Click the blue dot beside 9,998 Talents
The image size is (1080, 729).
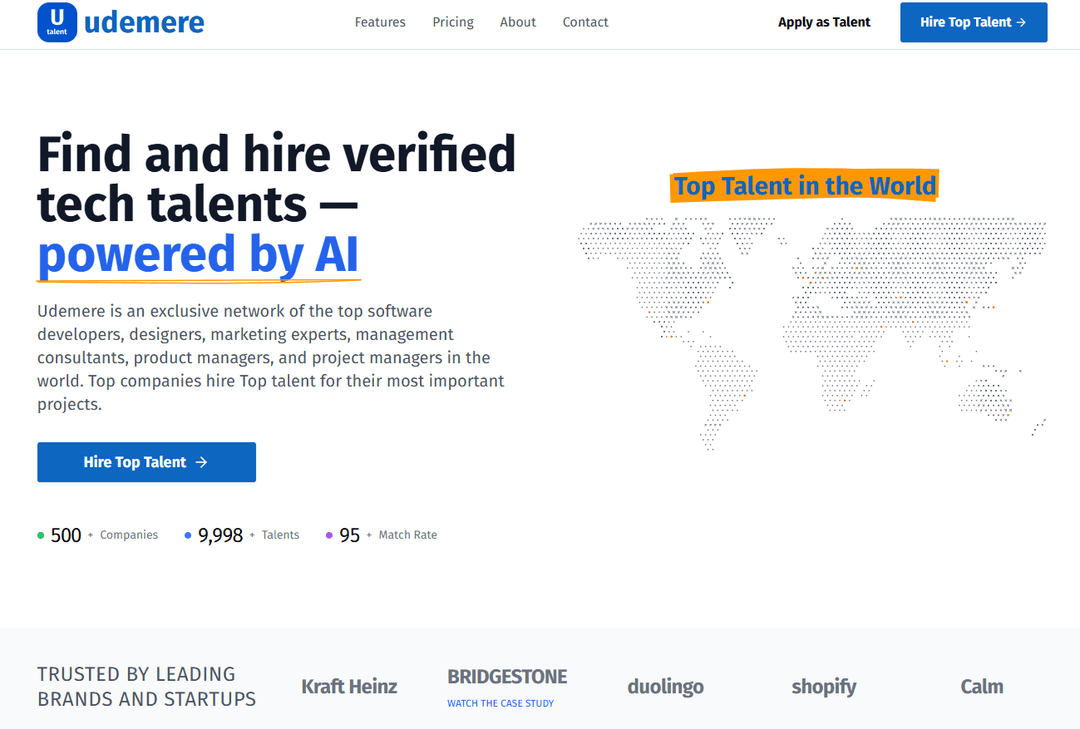(x=188, y=536)
